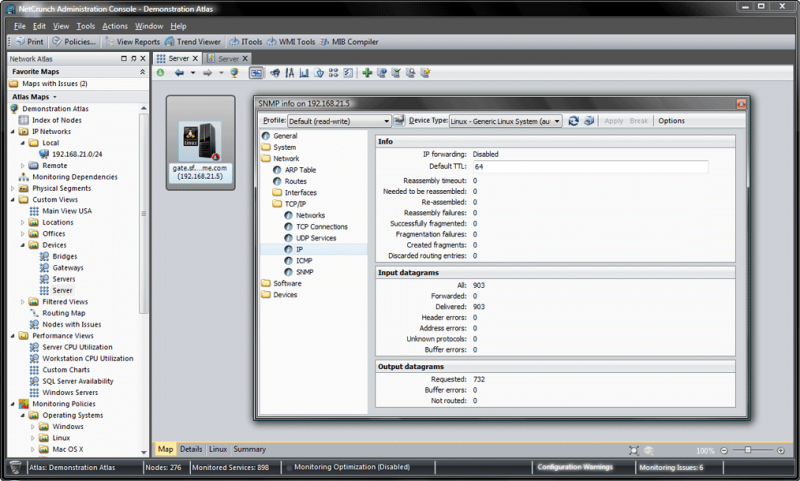
Task: Collapse the Favorite Maps section chevron
Action: coord(142,72)
